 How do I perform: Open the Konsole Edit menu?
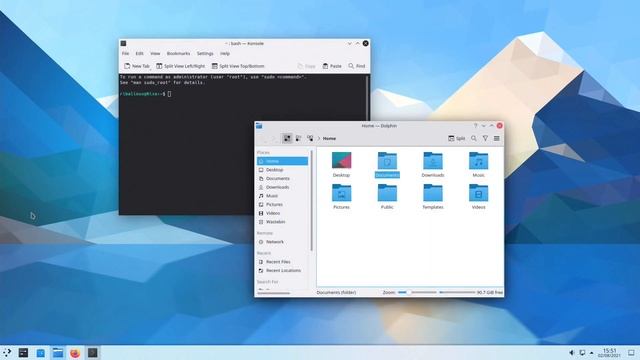click(x=139, y=53)
